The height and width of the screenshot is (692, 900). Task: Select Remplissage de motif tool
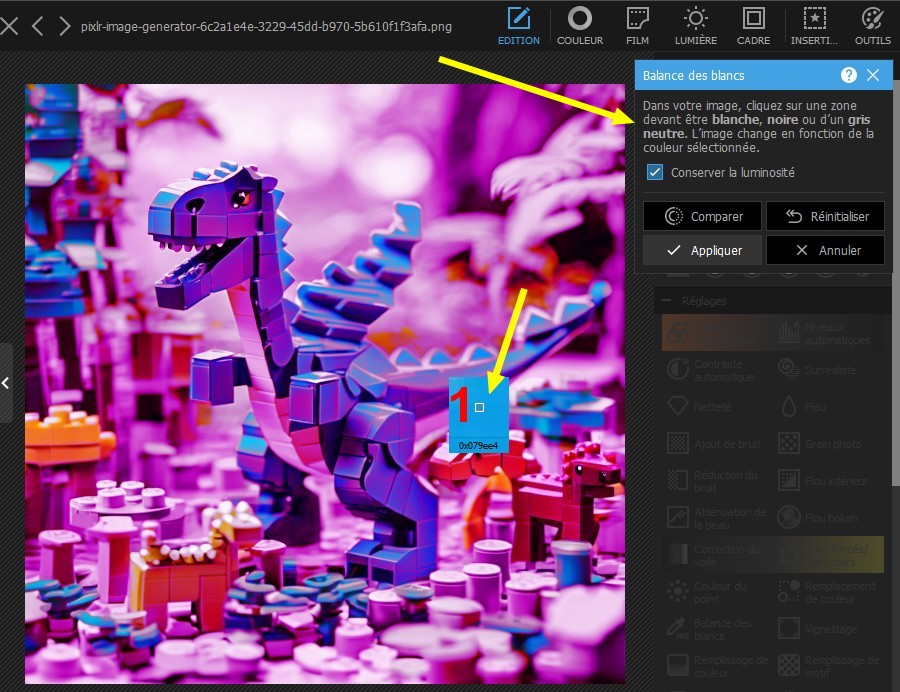pos(828,666)
